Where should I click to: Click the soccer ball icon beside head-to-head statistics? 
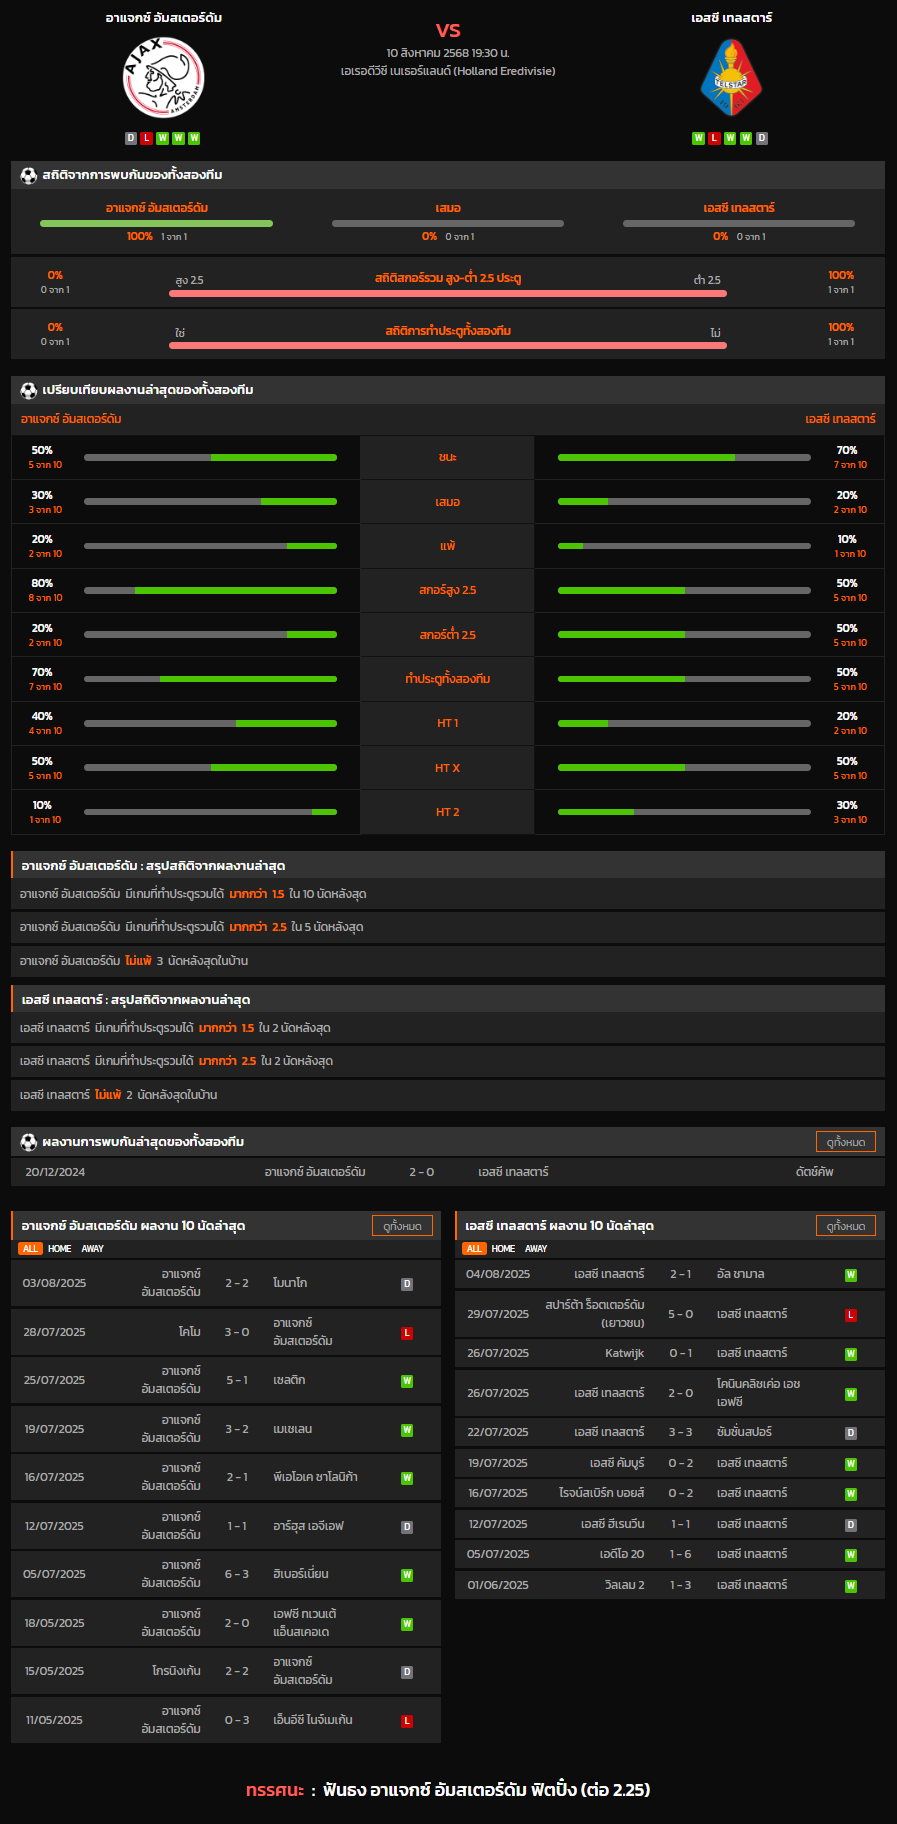(29, 175)
